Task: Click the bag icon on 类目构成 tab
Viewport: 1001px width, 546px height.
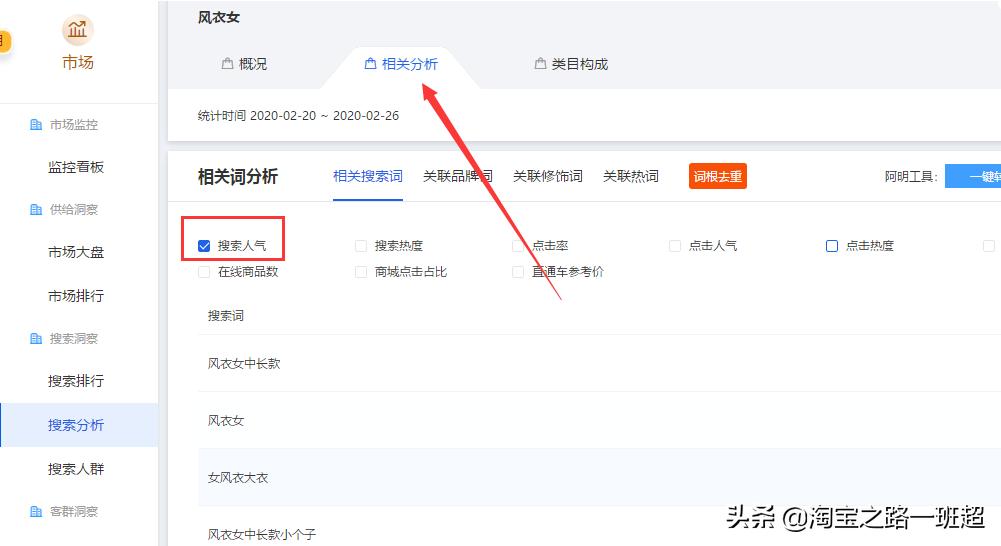Action: pyautogui.click(x=540, y=64)
